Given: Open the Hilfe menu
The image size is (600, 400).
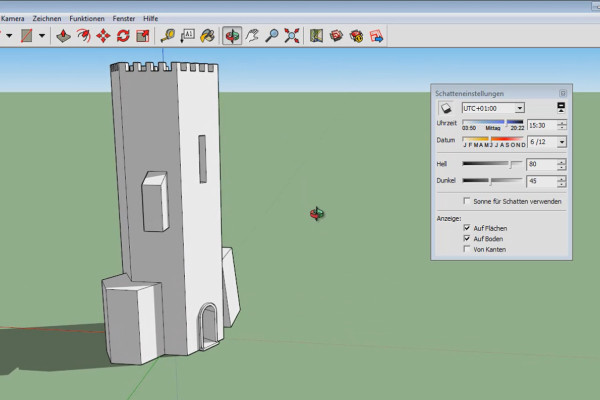Looking at the screenshot, I should pos(150,18).
